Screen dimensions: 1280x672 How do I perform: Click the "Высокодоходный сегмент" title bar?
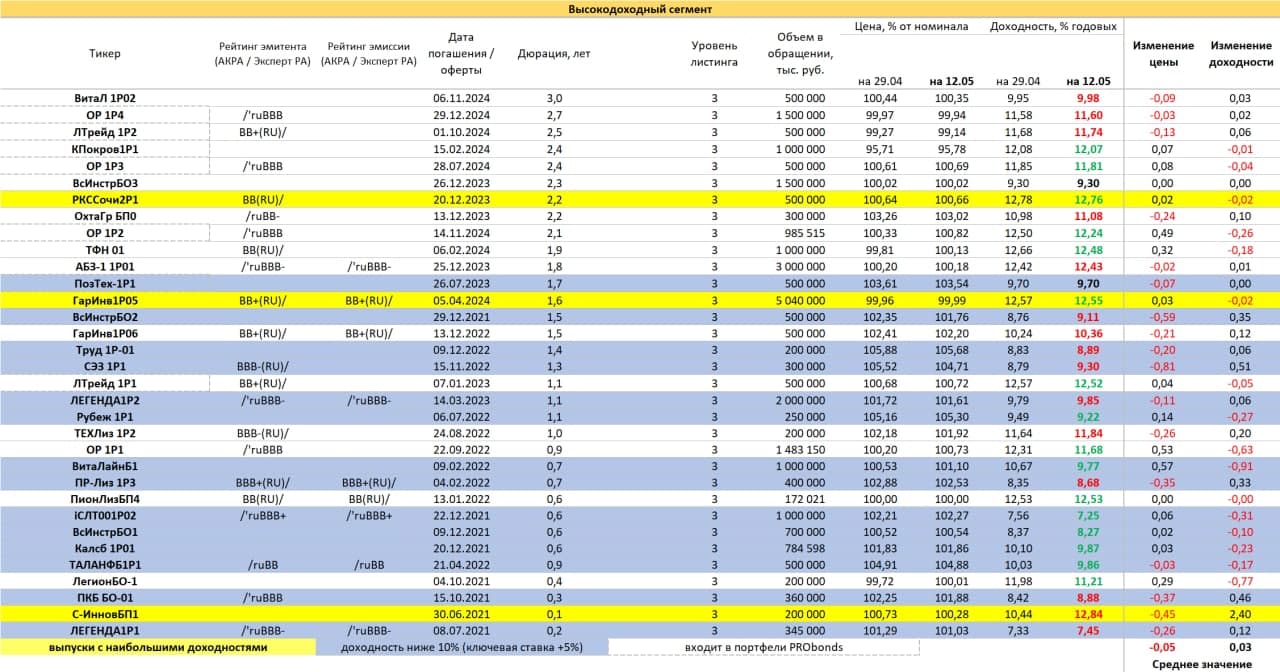[x=640, y=9]
